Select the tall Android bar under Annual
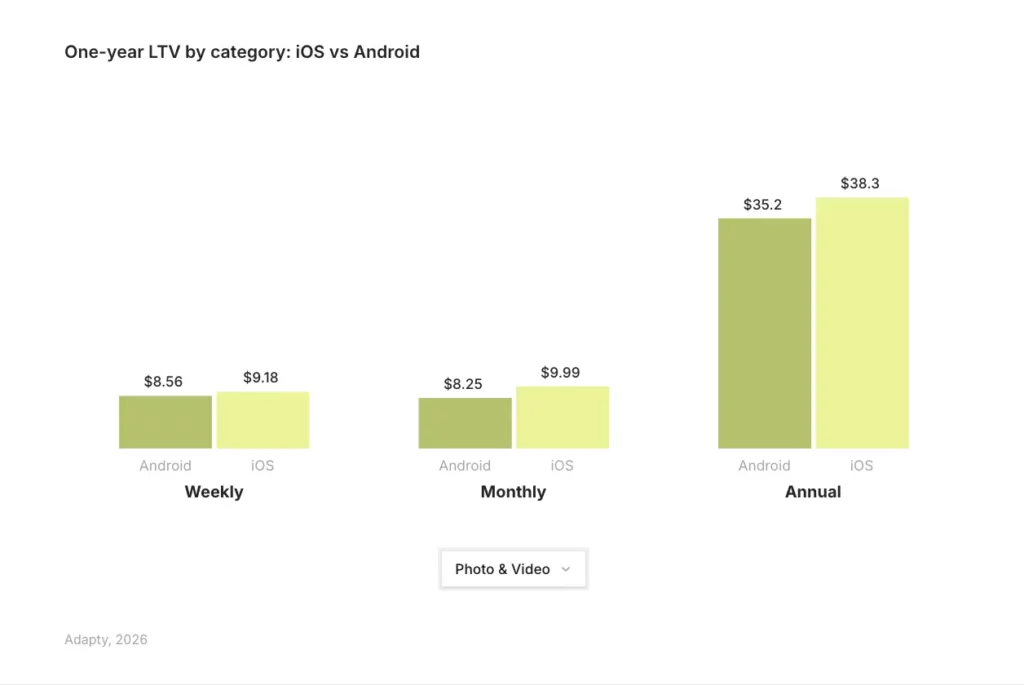The width and height of the screenshot is (1024, 685). 764,330
